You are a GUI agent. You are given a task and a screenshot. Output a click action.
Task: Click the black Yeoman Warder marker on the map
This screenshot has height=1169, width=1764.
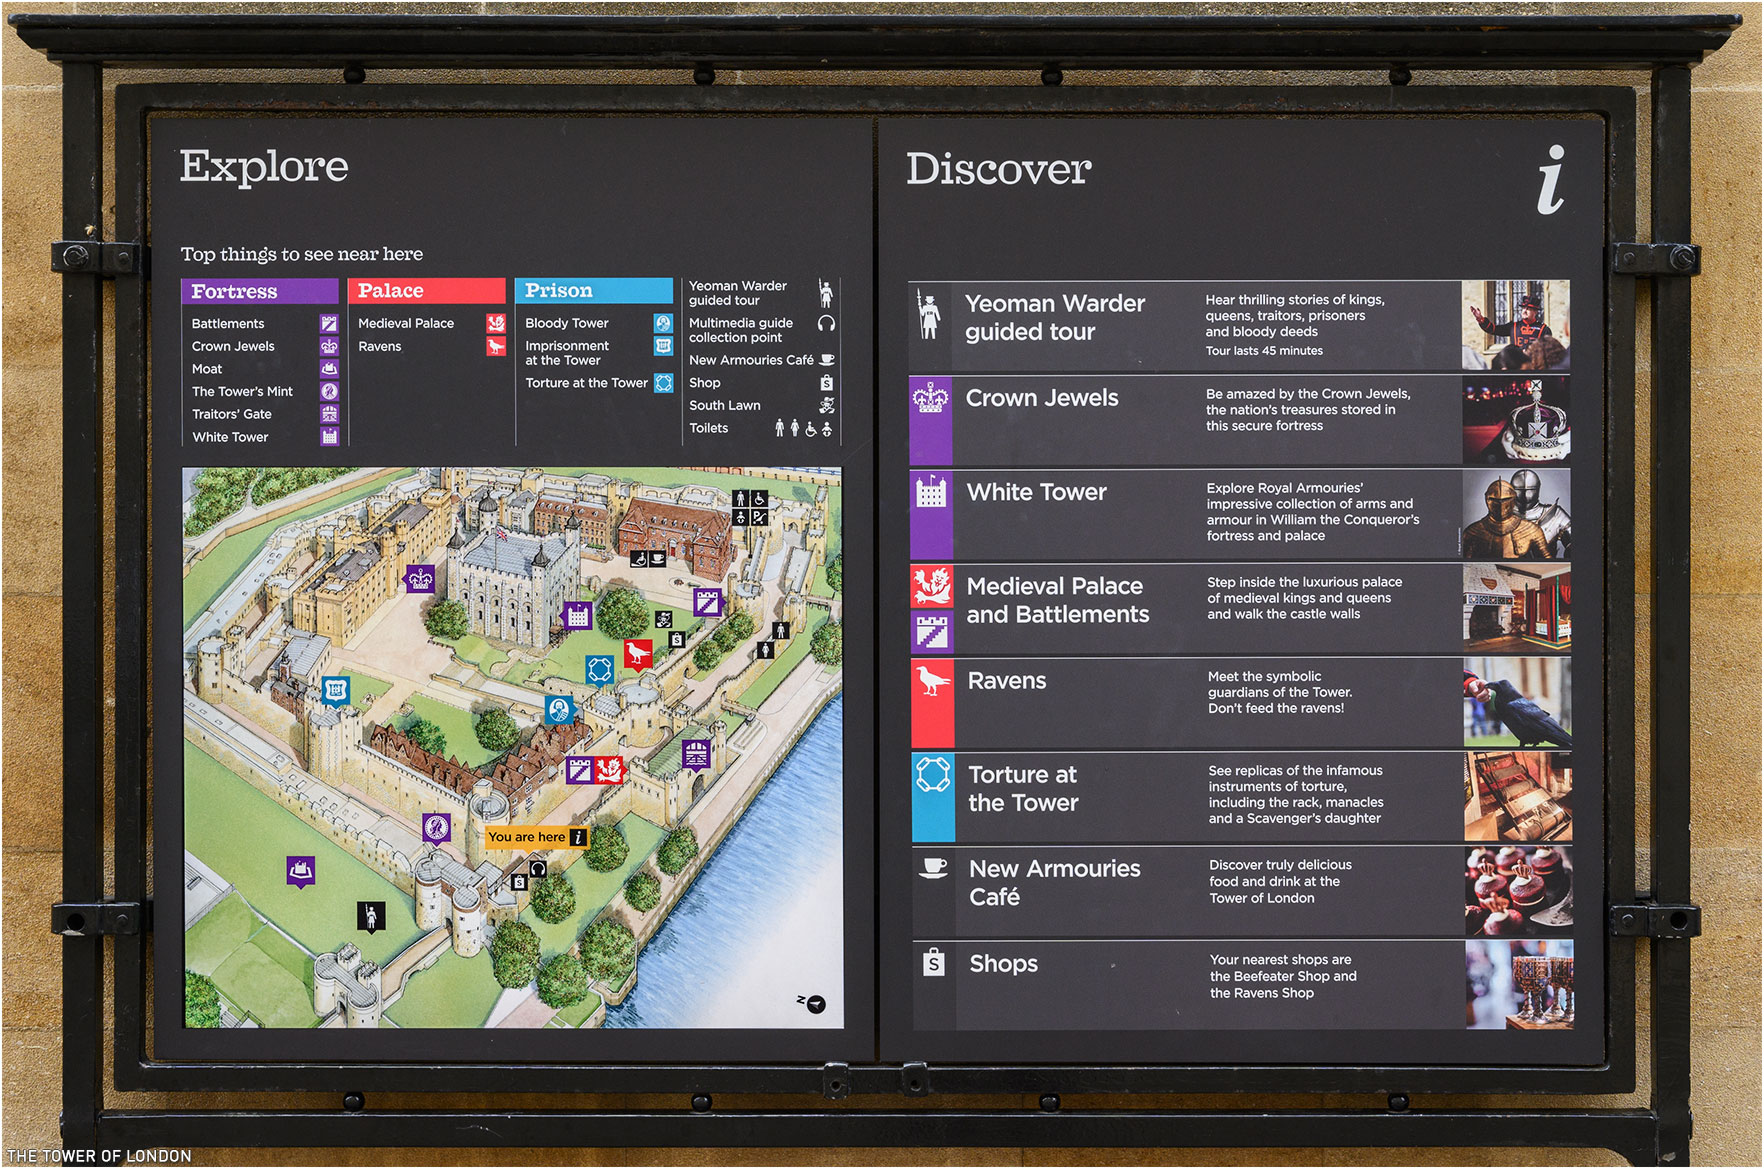click(x=371, y=917)
